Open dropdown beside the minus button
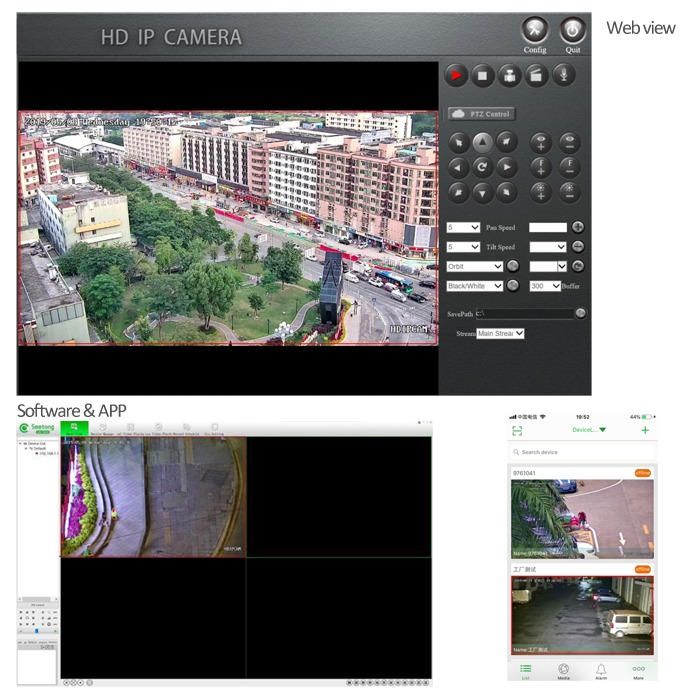700x700 pixels. (548, 247)
